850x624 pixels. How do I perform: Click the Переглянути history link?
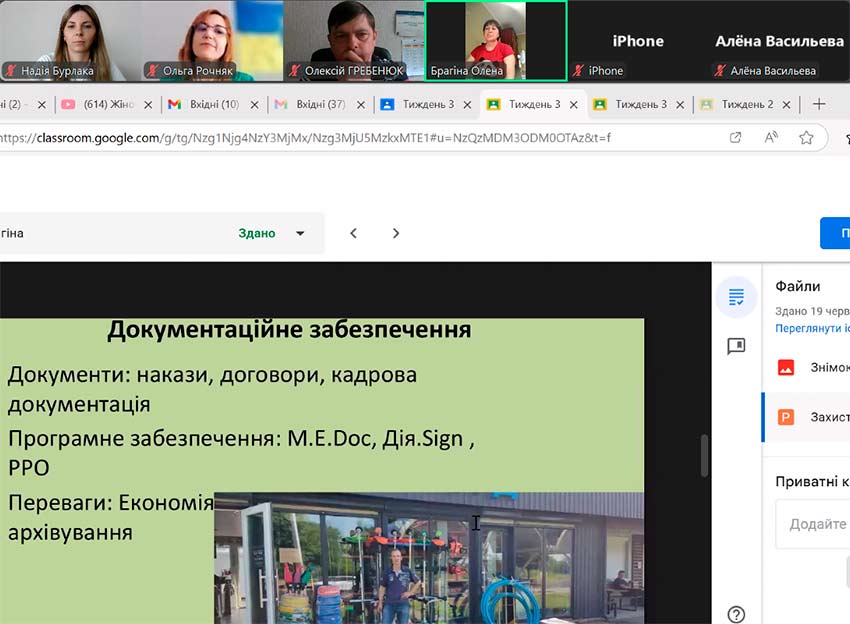tap(812, 328)
